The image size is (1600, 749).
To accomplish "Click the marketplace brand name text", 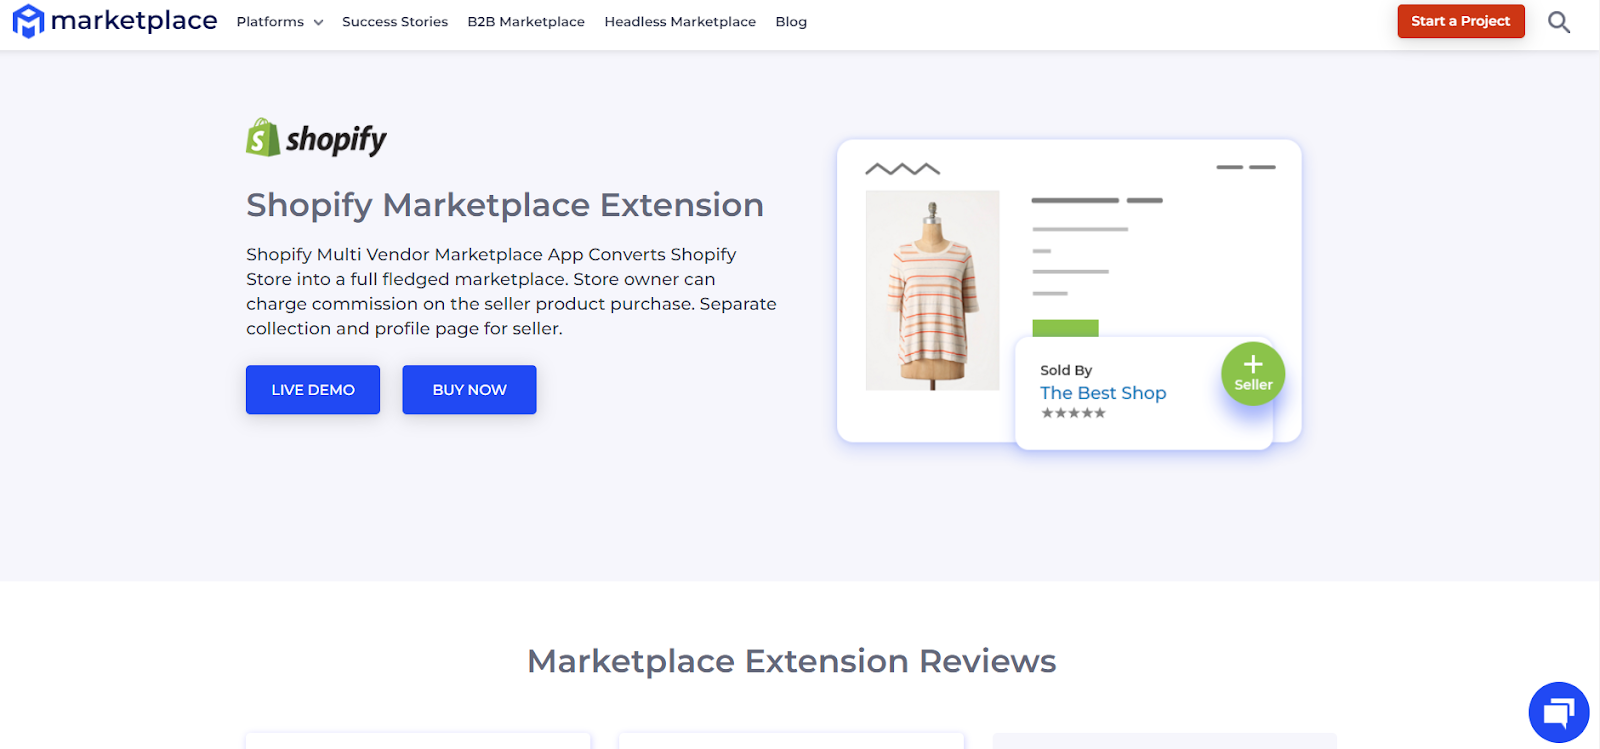I will (x=134, y=21).
